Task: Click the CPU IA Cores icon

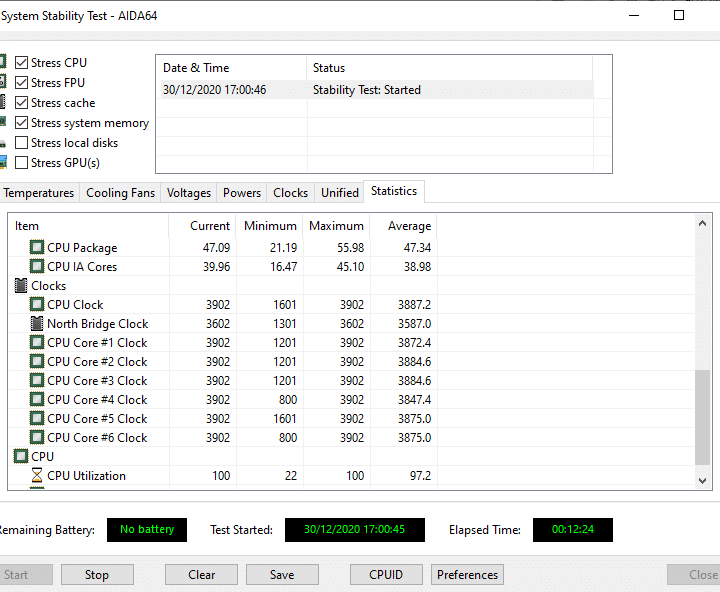Action: [37, 267]
